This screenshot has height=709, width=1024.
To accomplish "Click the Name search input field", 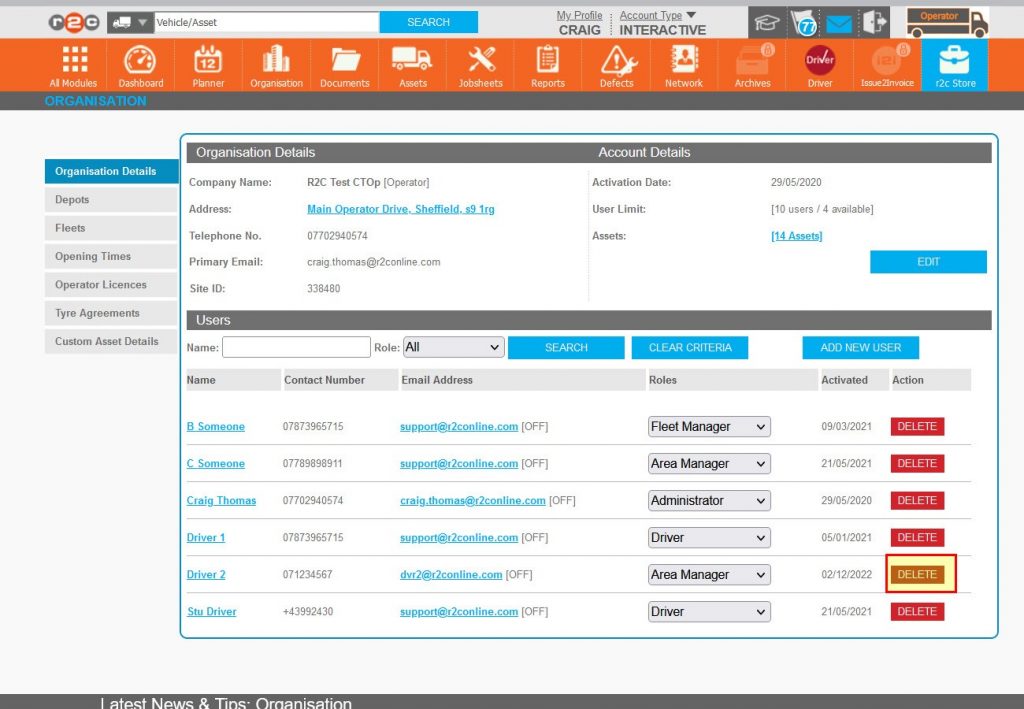I will click(295, 346).
